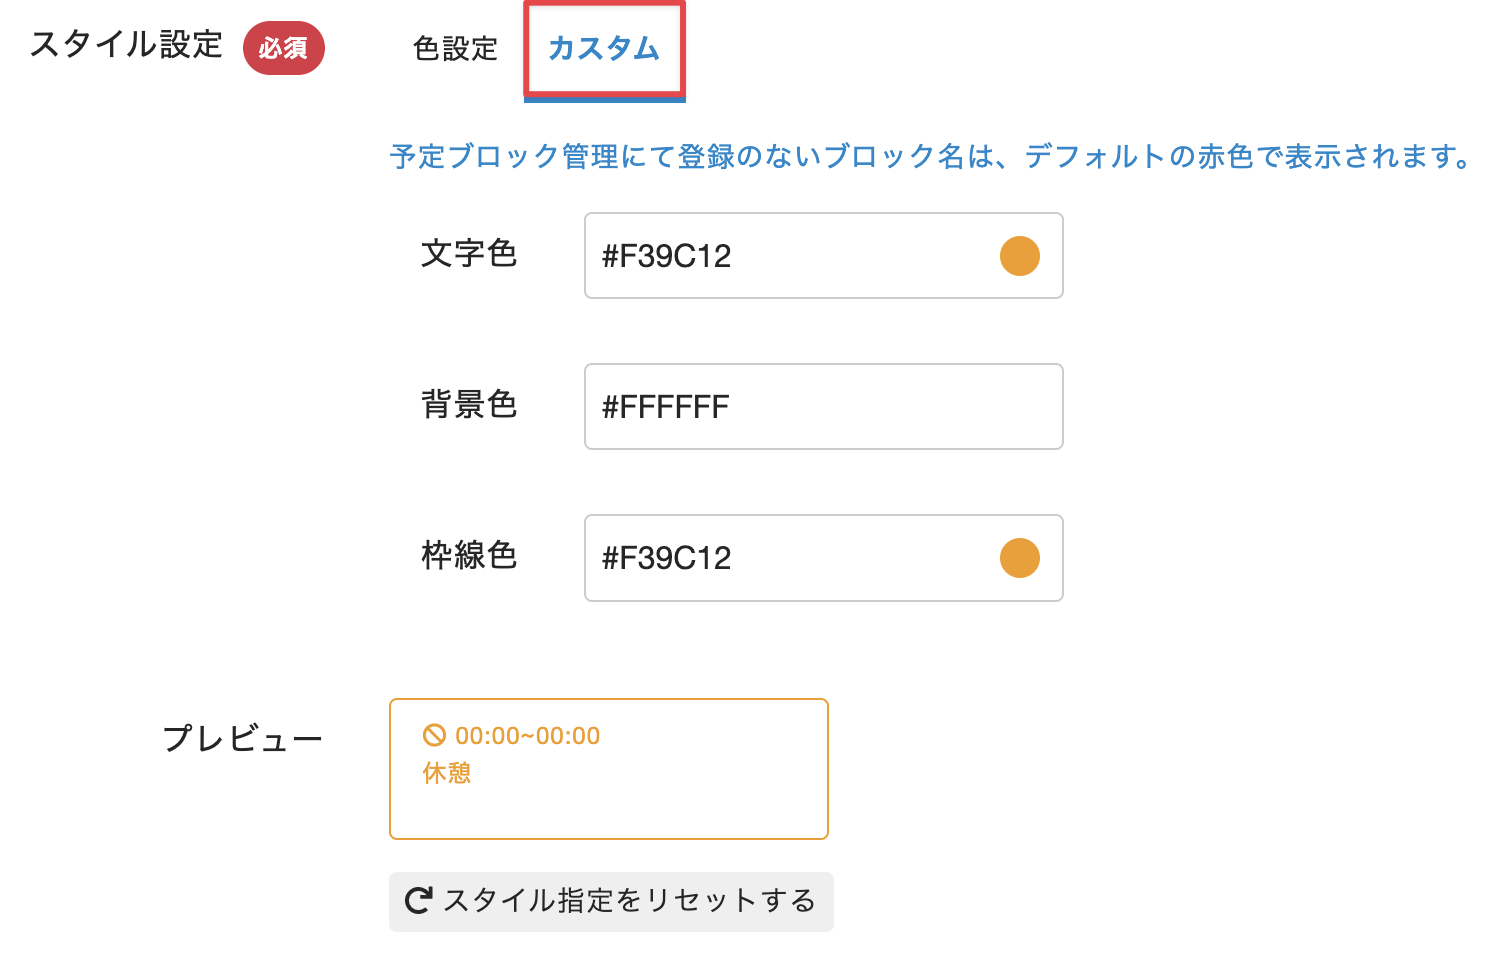Click the 枠線色 label
Viewport: 1496px width, 964px height.
[469, 556]
